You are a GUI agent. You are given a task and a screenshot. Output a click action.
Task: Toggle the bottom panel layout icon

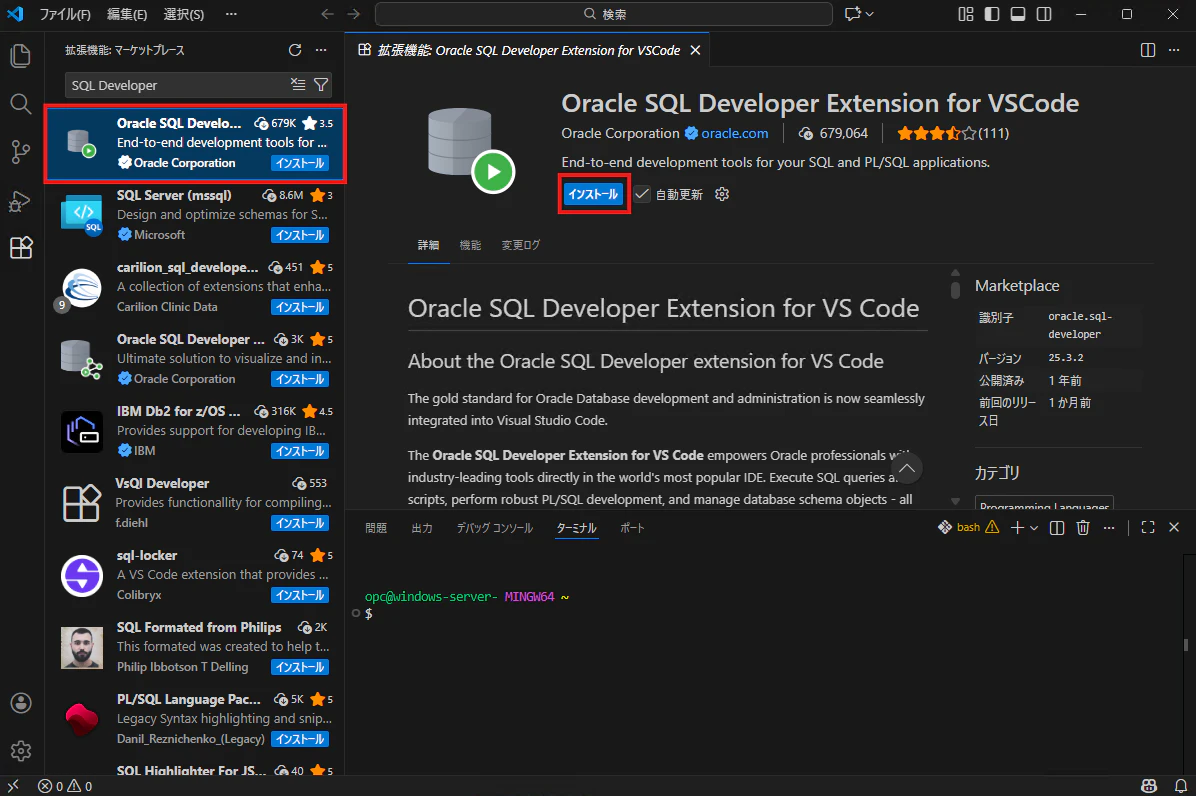tap(1018, 14)
